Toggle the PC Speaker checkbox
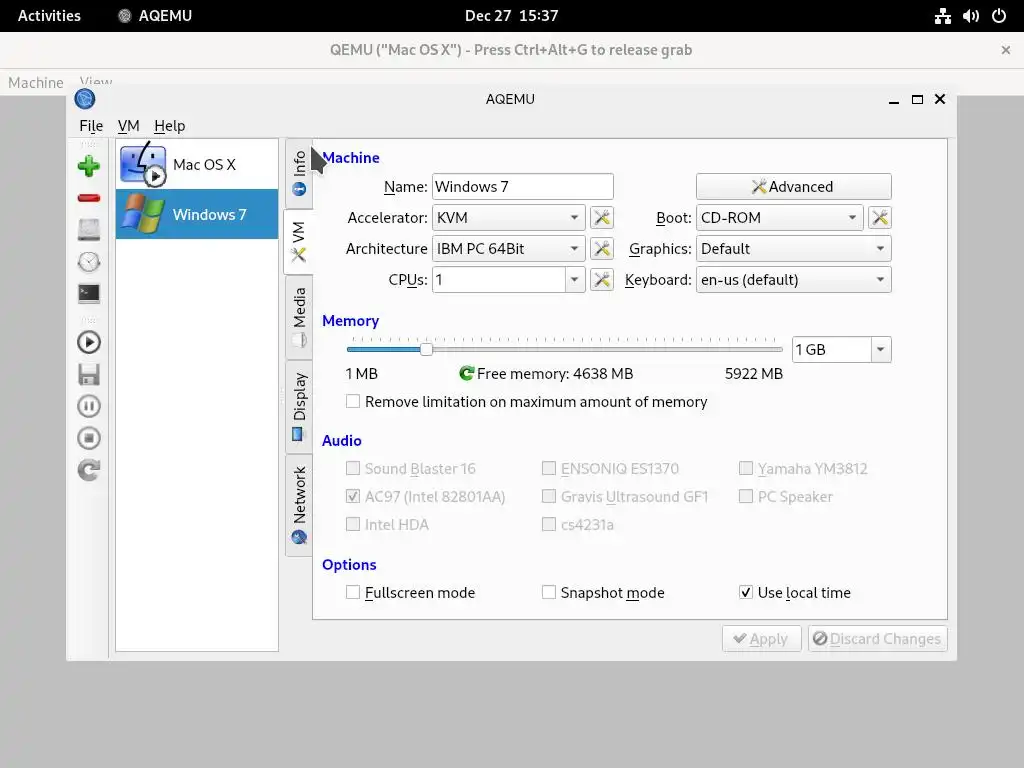The height and width of the screenshot is (768, 1024). click(746, 496)
